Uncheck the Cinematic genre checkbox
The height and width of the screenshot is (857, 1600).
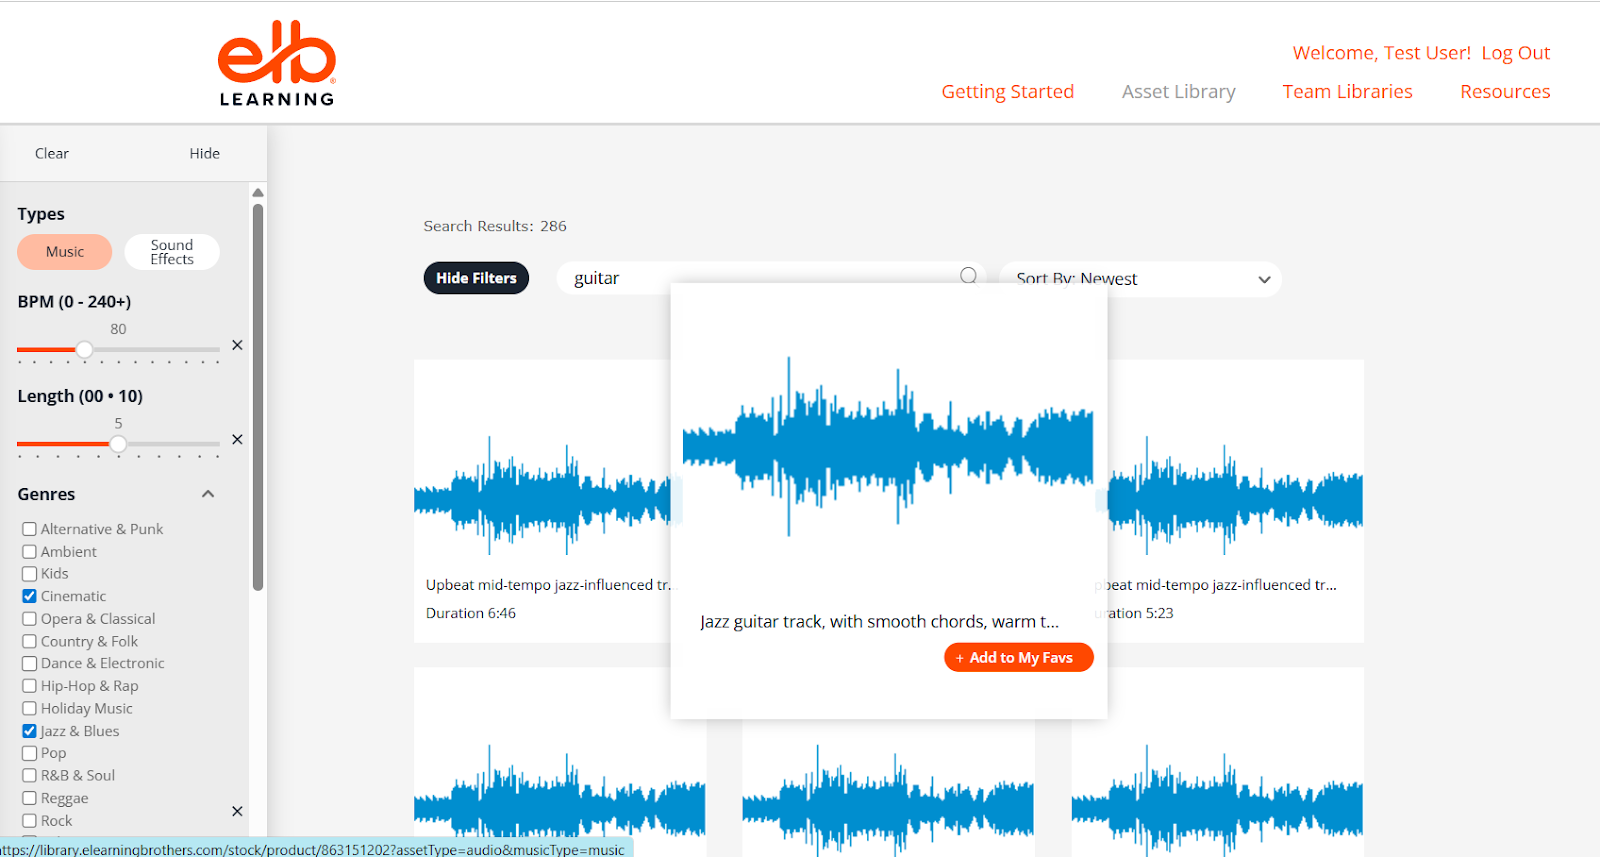30,596
